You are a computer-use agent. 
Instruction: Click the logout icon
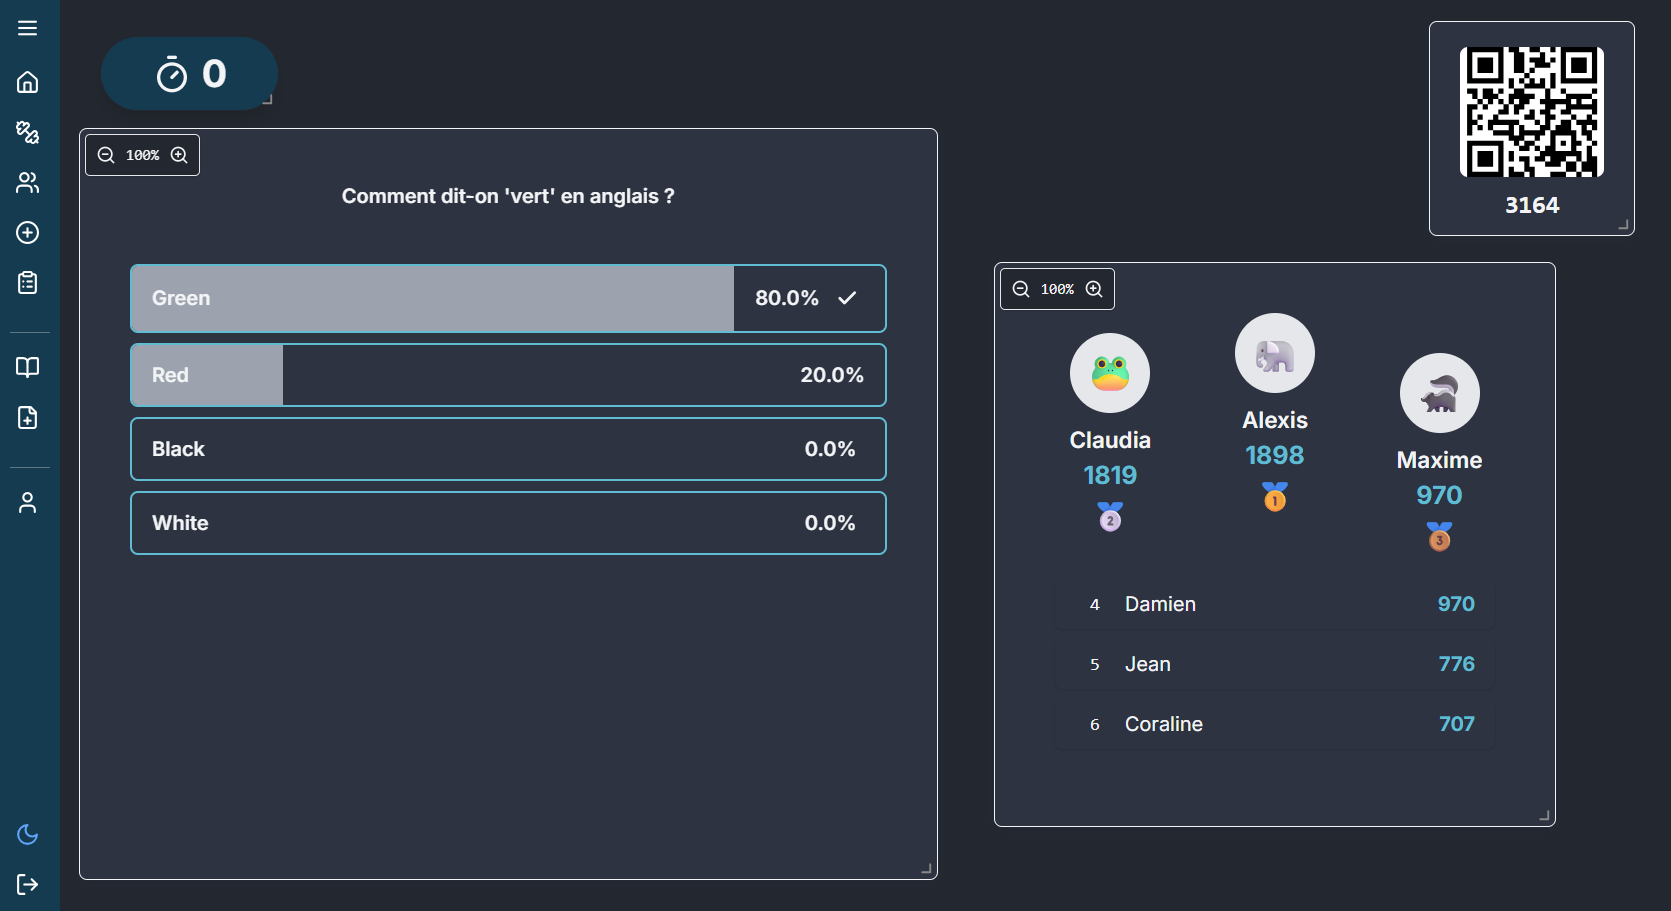pyautogui.click(x=28, y=884)
